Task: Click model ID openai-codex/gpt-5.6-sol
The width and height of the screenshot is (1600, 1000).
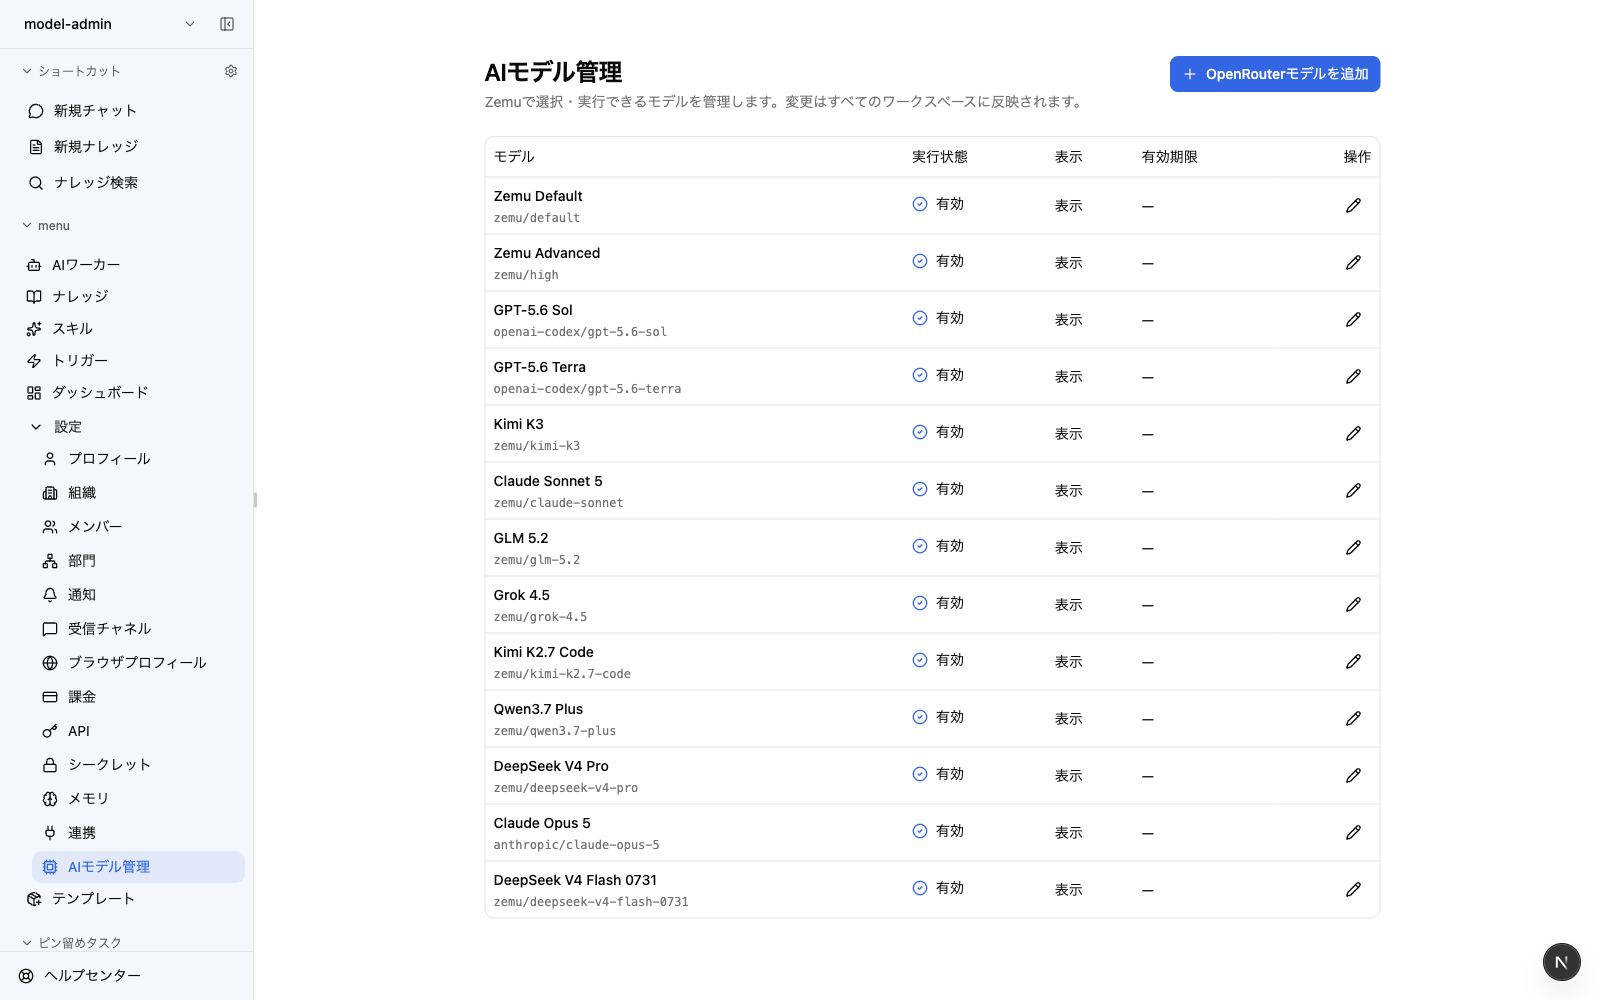Action: tap(580, 332)
